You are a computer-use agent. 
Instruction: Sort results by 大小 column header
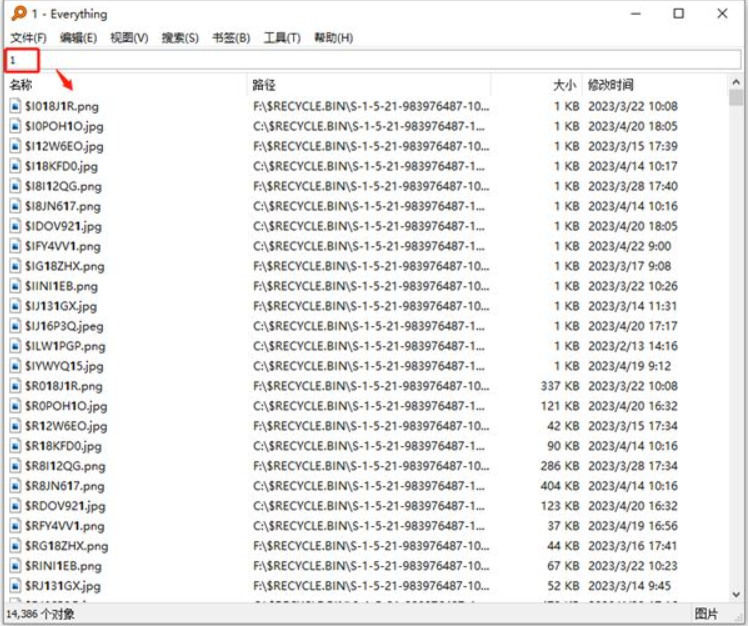pos(564,85)
